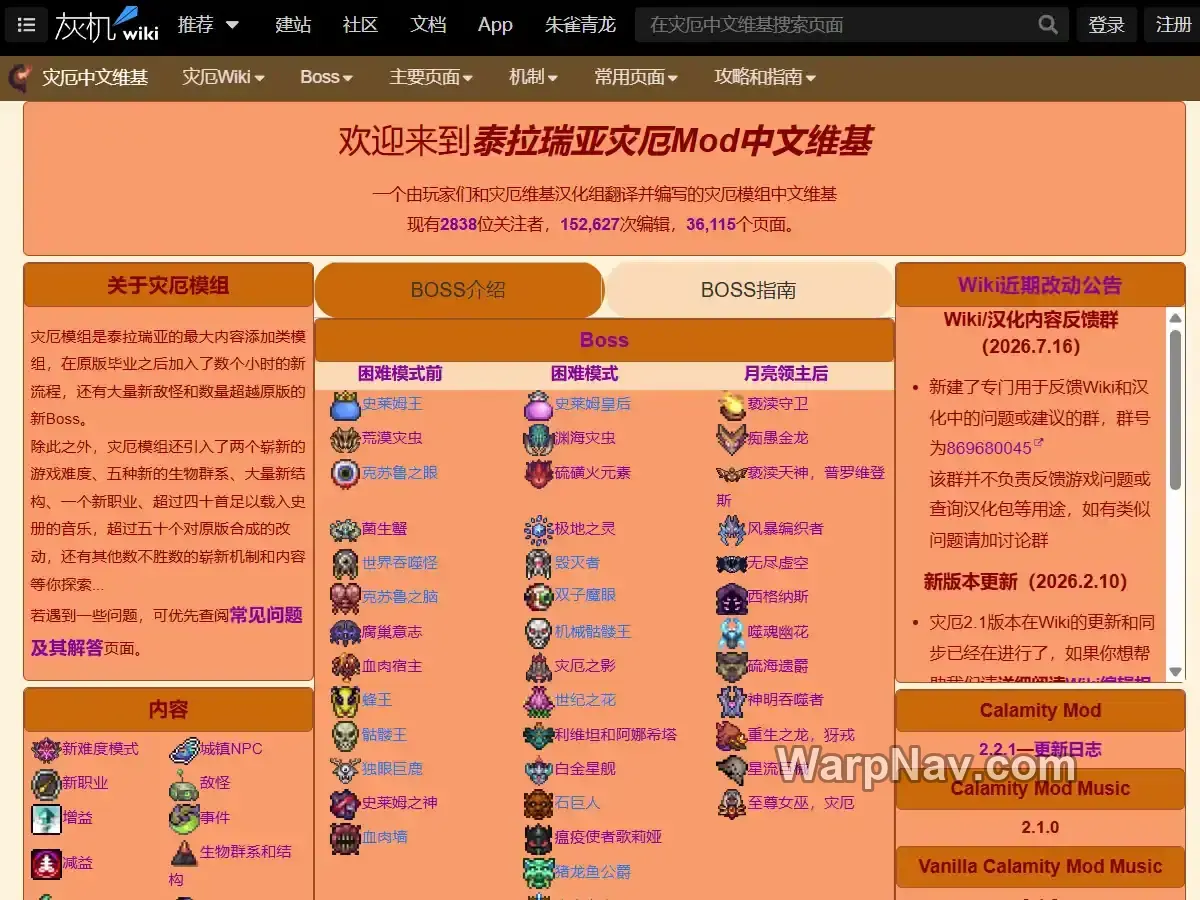Click the 关于灾厄模组 panel heading
Screen dimensions: 1200x900
coord(168,285)
